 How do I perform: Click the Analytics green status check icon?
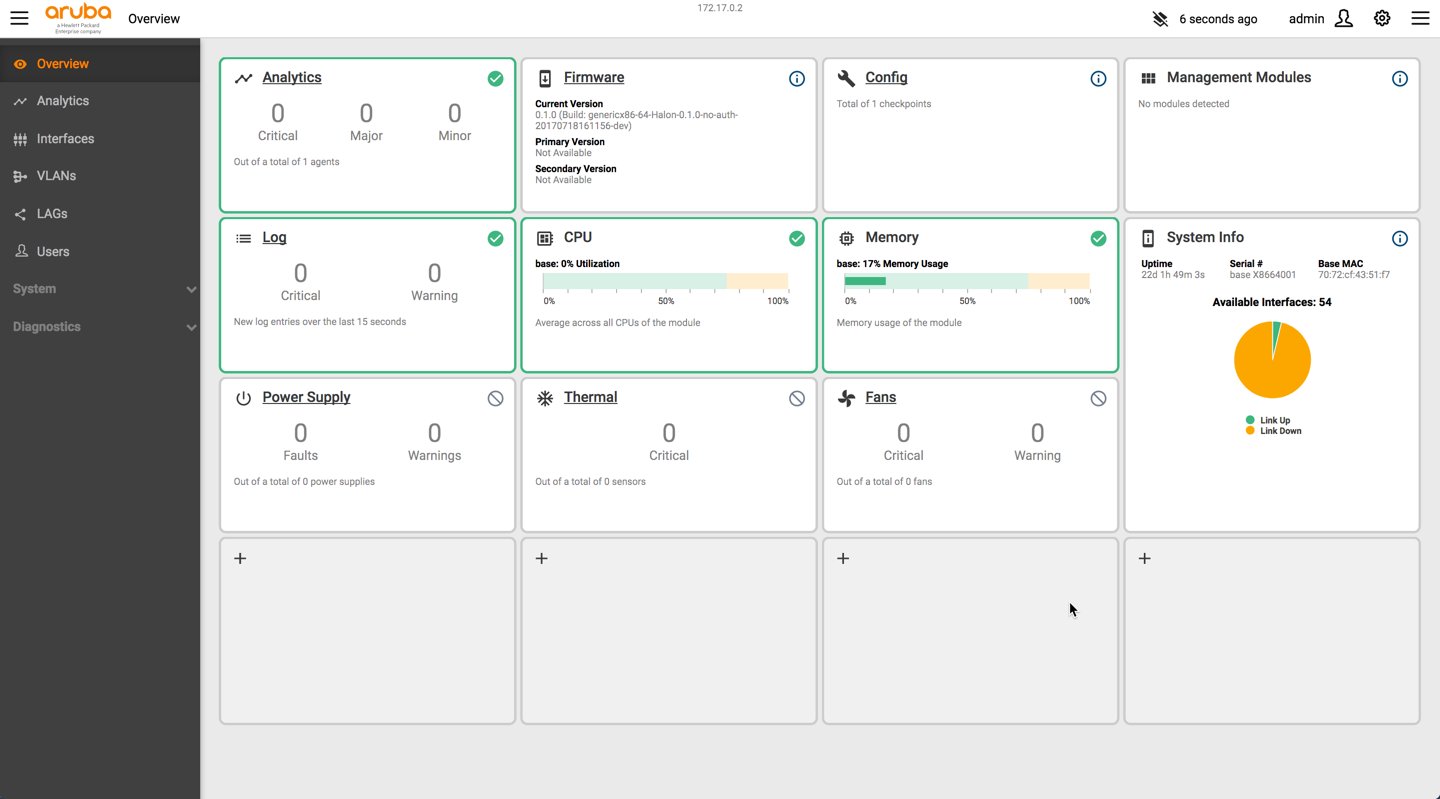click(x=495, y=78)
